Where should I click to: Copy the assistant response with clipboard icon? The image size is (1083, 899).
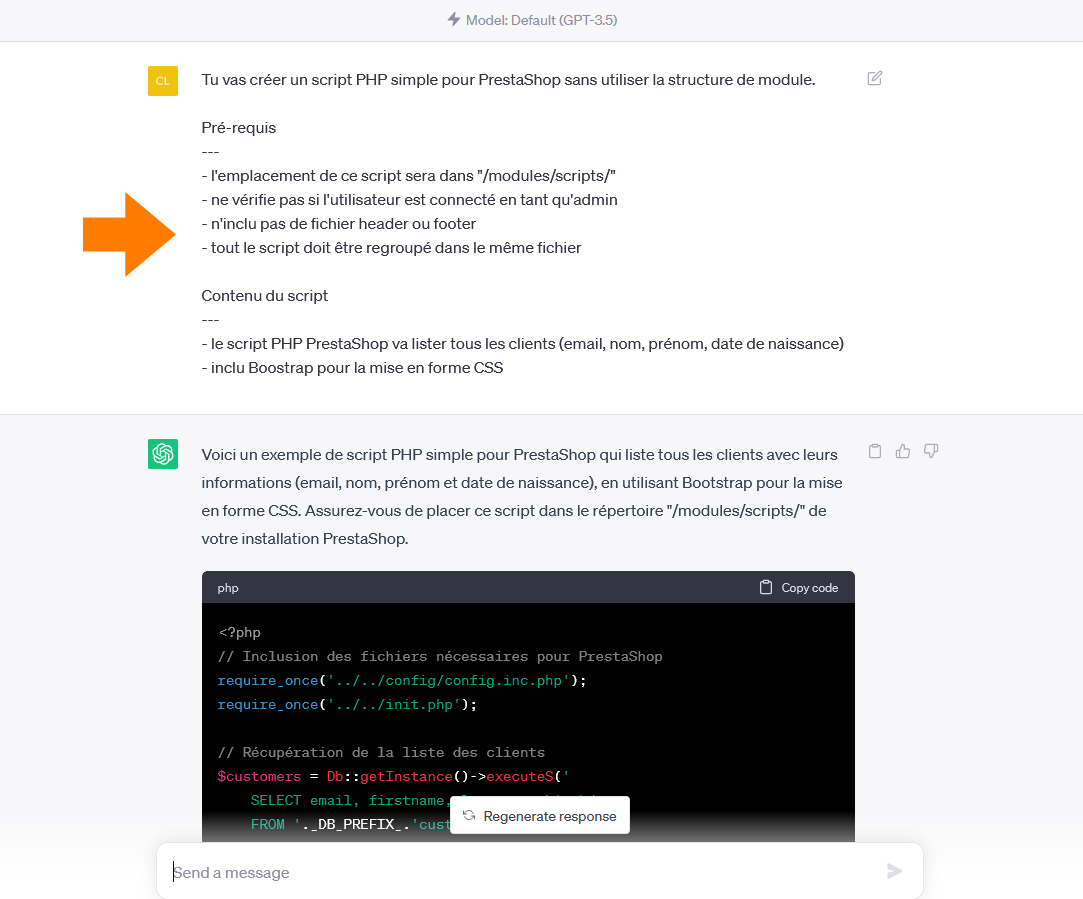874,451
